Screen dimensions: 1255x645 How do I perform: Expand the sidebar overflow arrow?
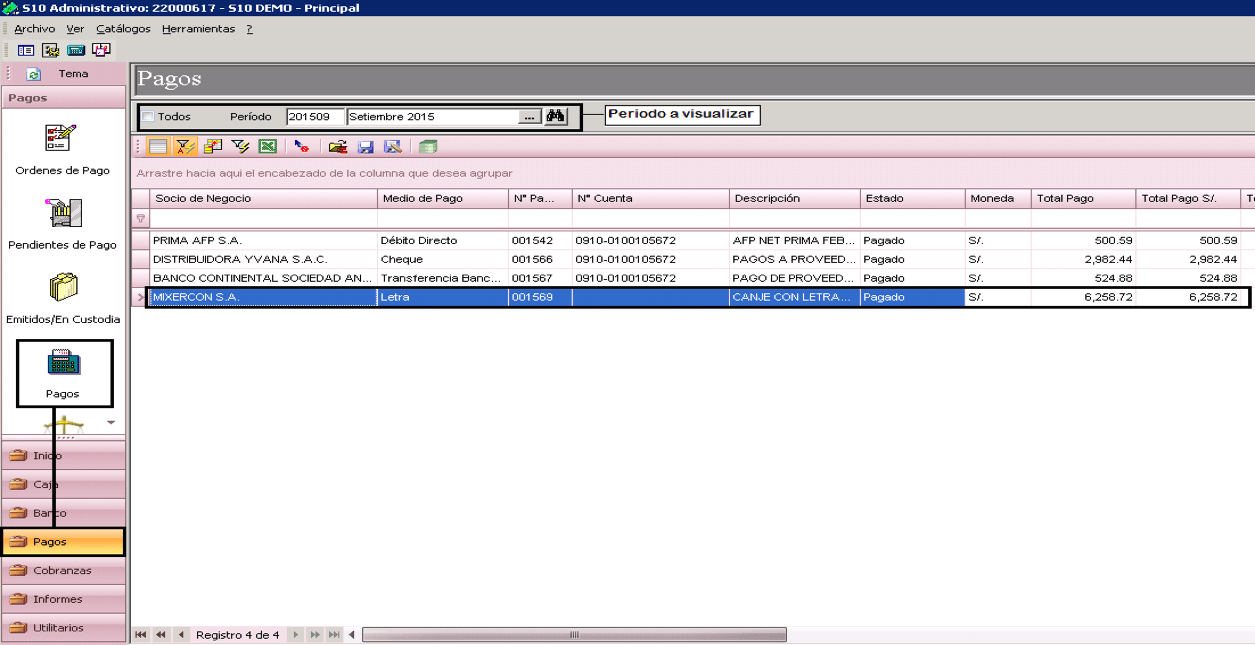pyautogui.click(x=111, y=423)
